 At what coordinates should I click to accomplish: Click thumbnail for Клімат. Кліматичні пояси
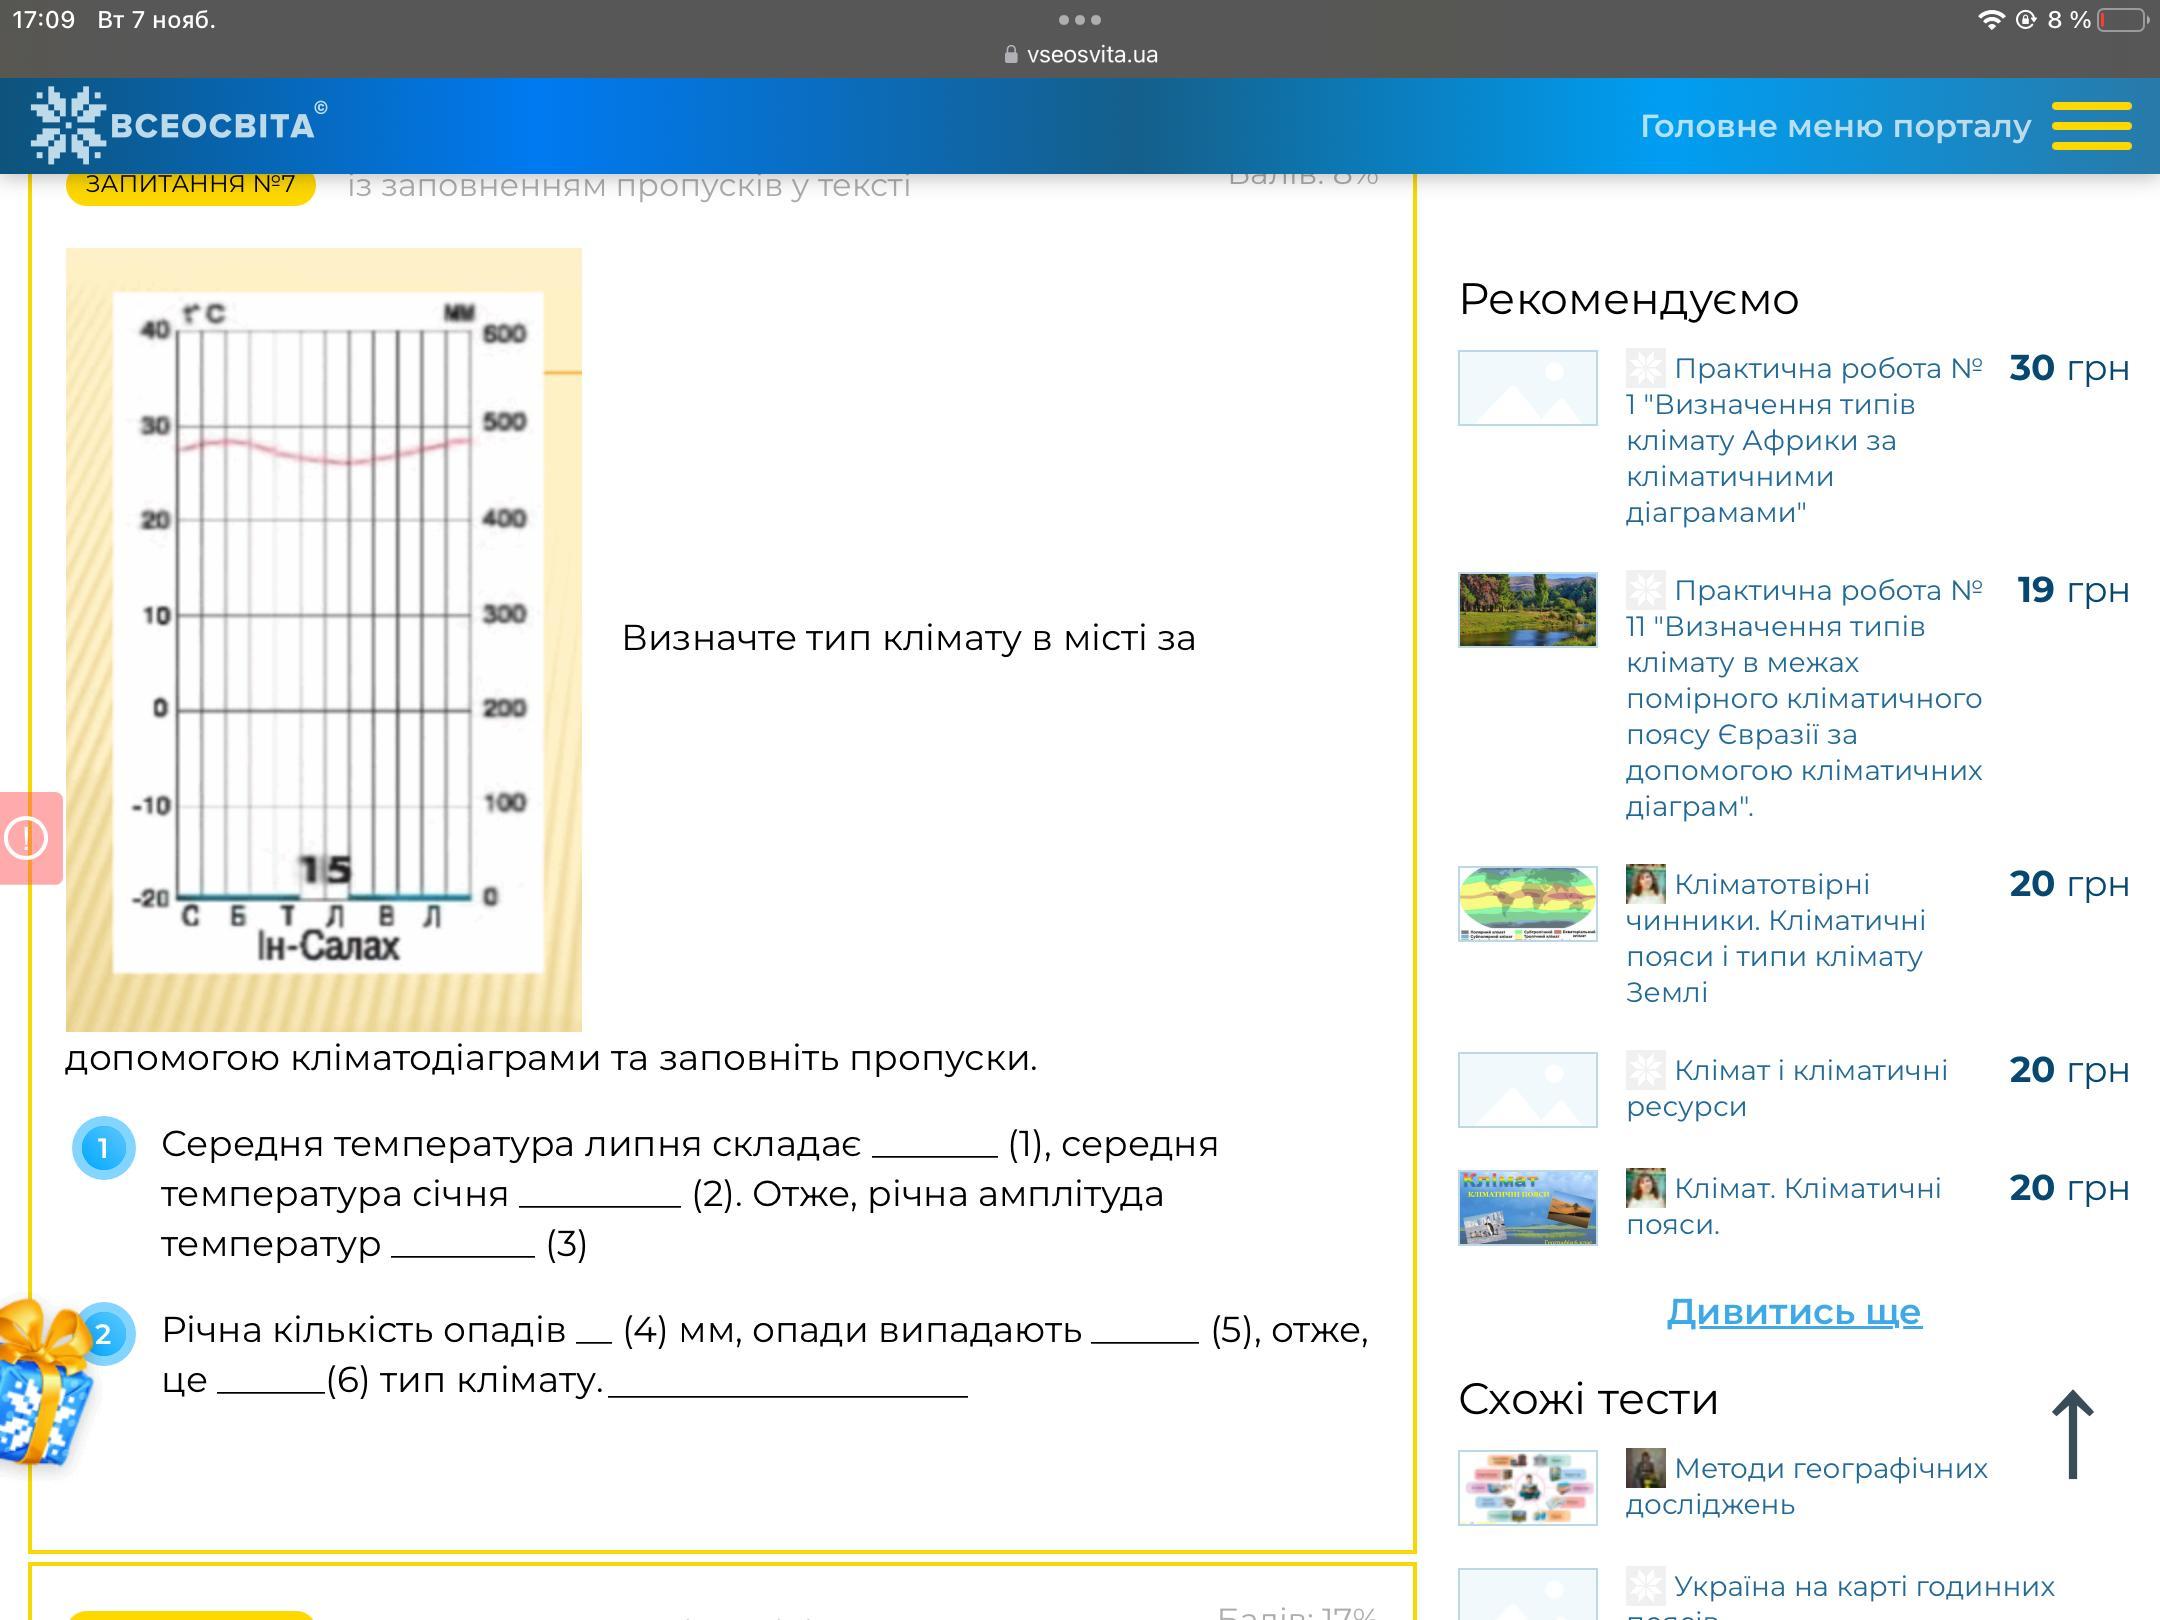(1528, 1208)
